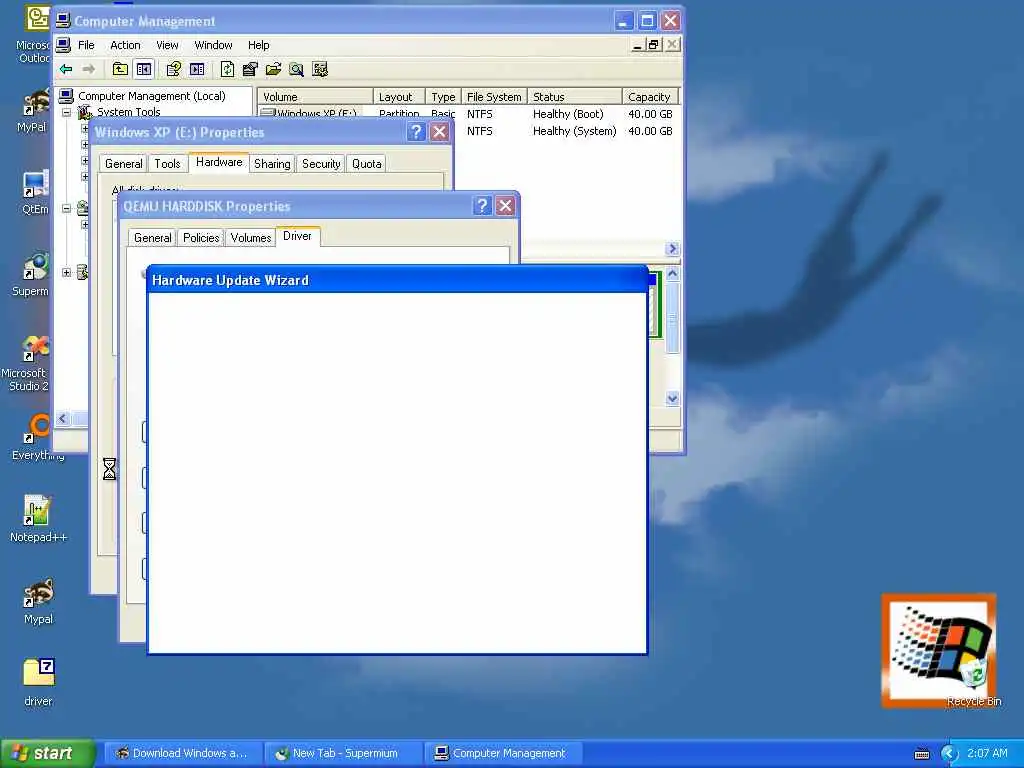Click the magnifying glass toolbar icon
This screenshot has height=768, width=1024.
[x=296, y=69]
